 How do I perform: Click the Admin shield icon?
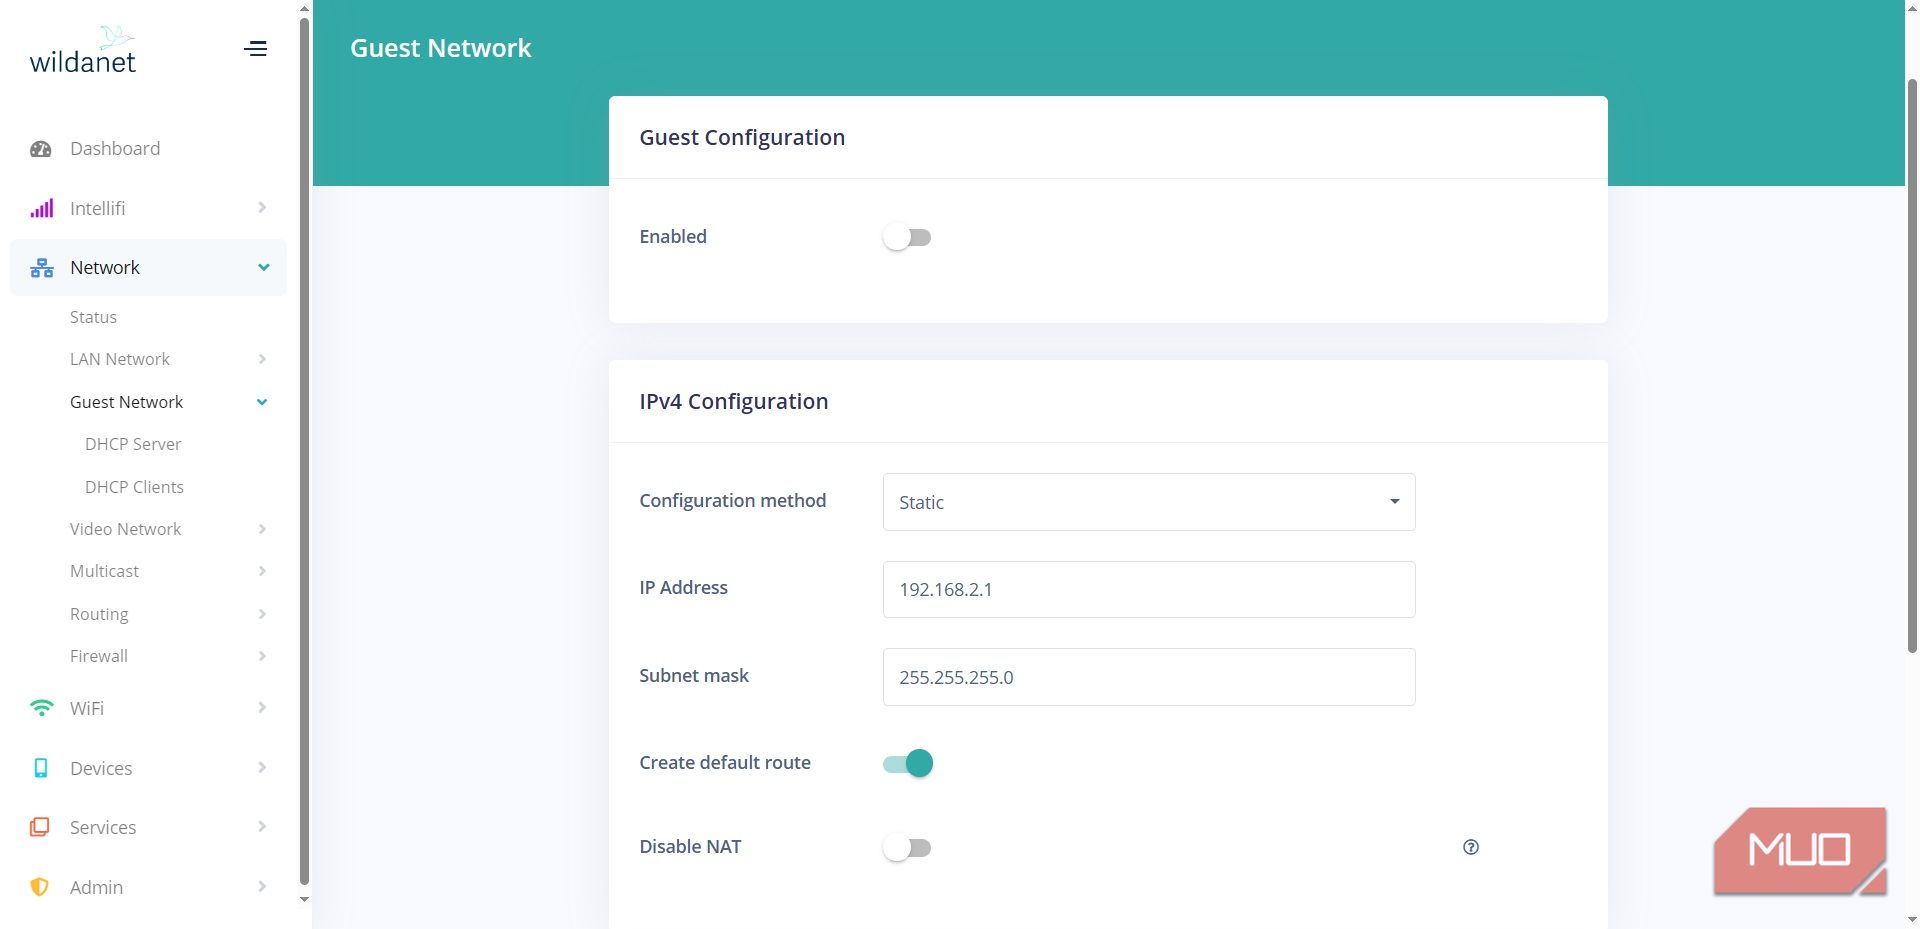pos(40,887)
